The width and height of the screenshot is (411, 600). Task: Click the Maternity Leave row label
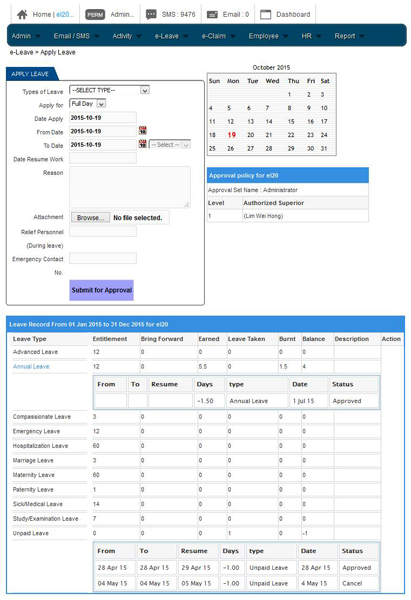coord(34,475)
